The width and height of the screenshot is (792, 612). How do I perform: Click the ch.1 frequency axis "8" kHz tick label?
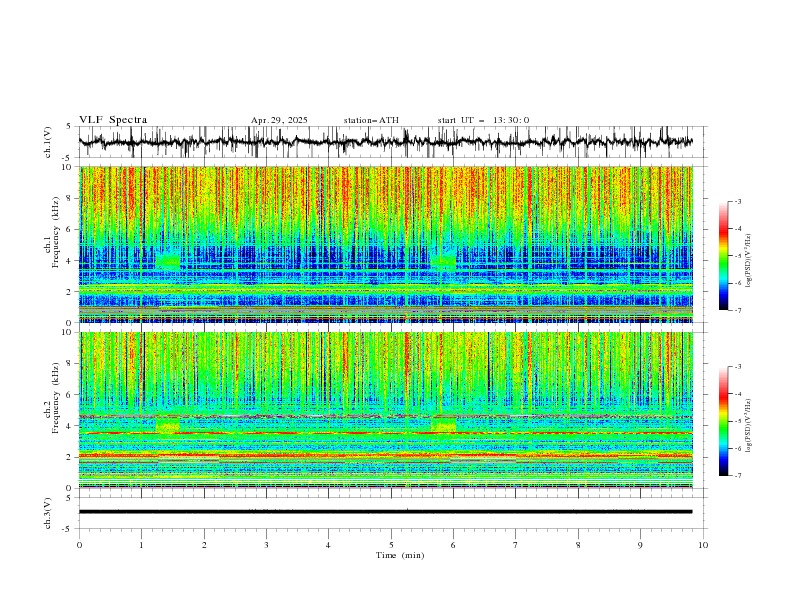70,198
